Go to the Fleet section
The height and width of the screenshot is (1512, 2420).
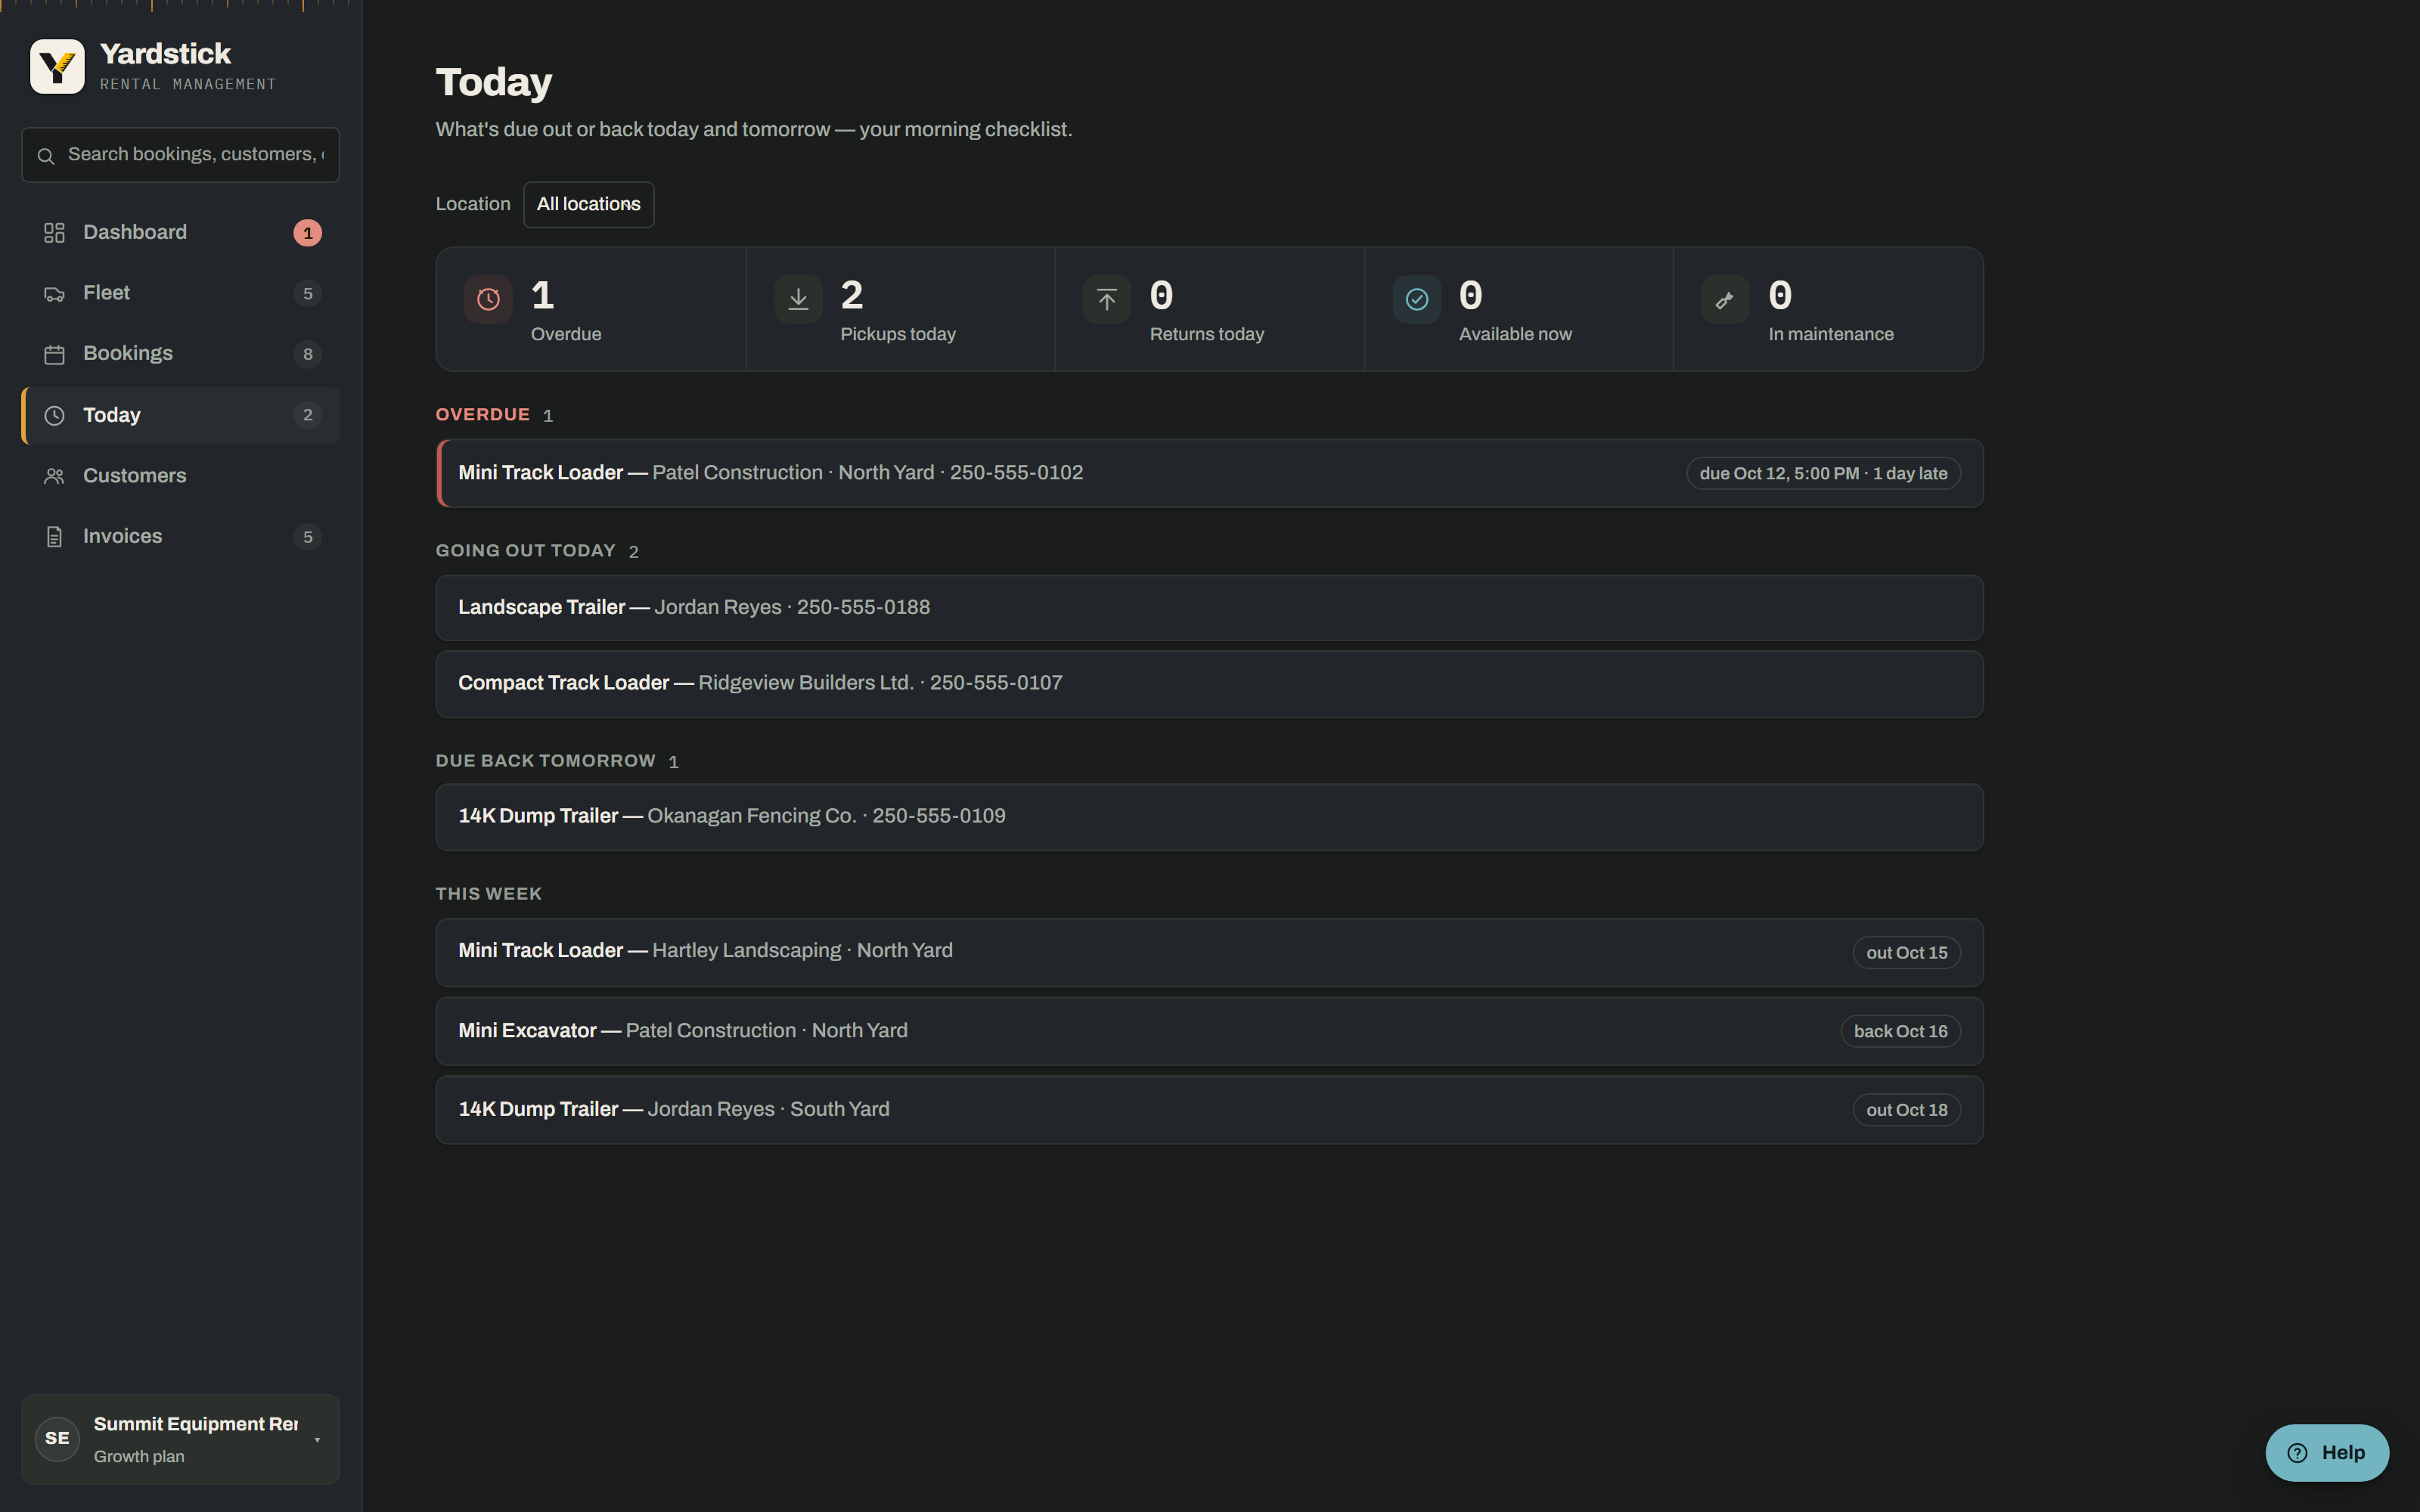[x=181, y=293]
